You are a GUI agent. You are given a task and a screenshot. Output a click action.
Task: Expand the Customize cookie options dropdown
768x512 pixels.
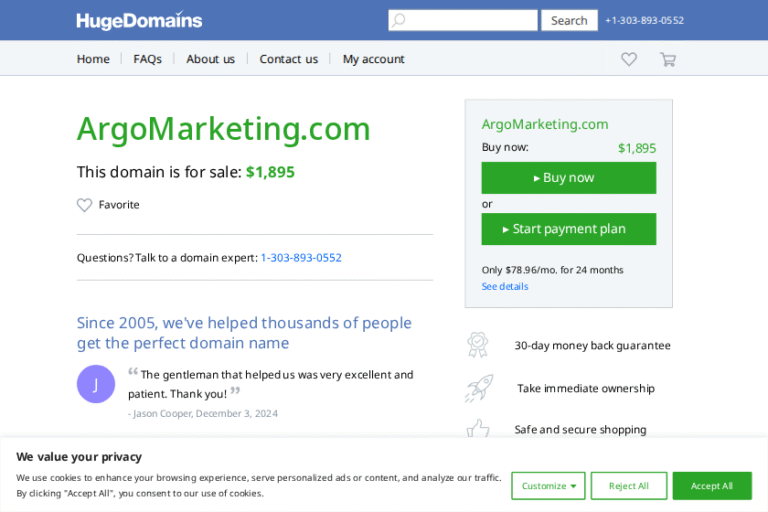click(x=548, y=486)
